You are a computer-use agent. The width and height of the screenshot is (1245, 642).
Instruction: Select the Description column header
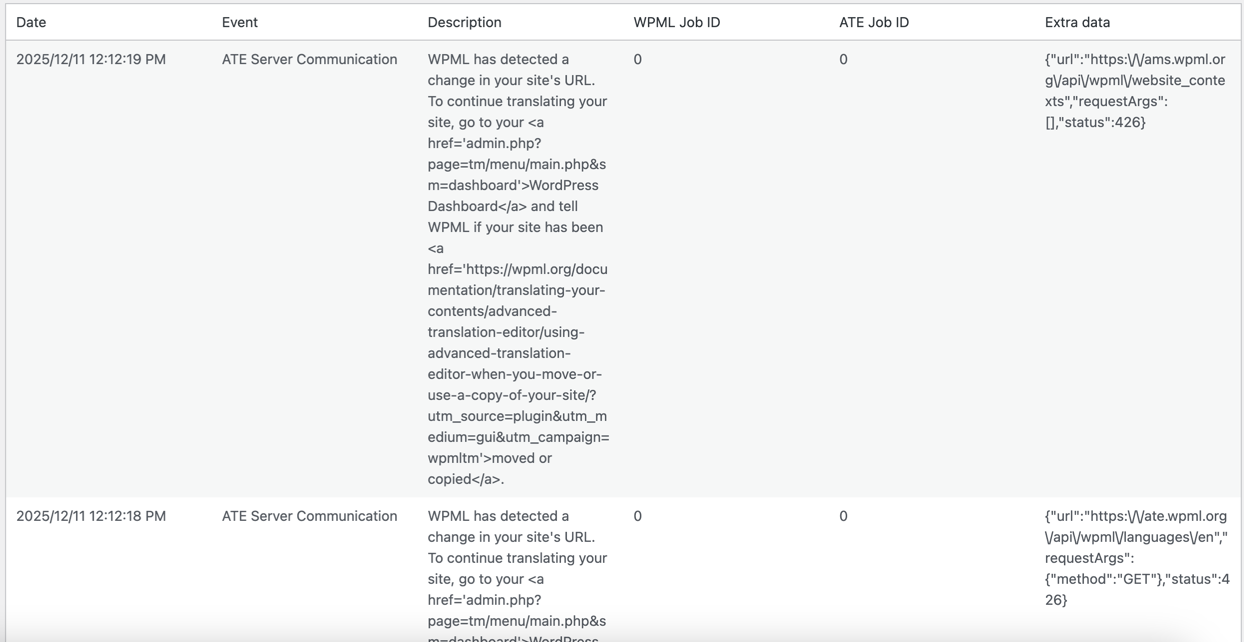click(x=464, y=22)
